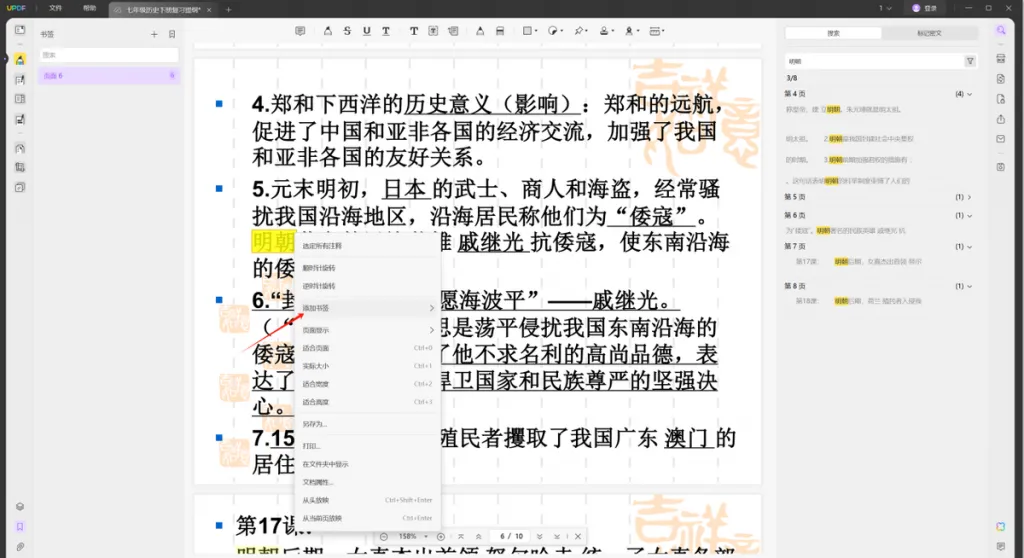1024x558 pixels.
Task: Click the zoom out minus button
Action: 384,536
